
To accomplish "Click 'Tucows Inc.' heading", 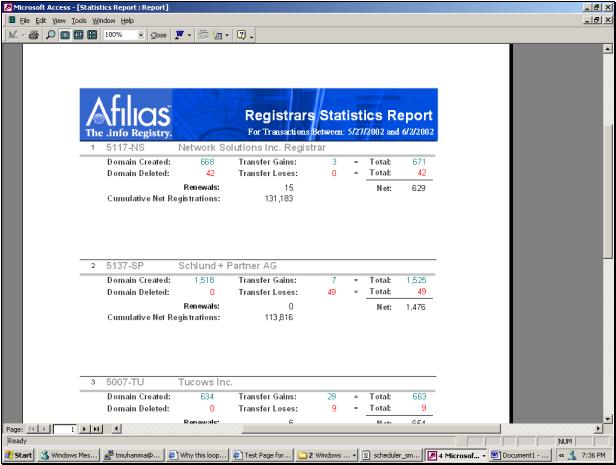I will [205, 382].
